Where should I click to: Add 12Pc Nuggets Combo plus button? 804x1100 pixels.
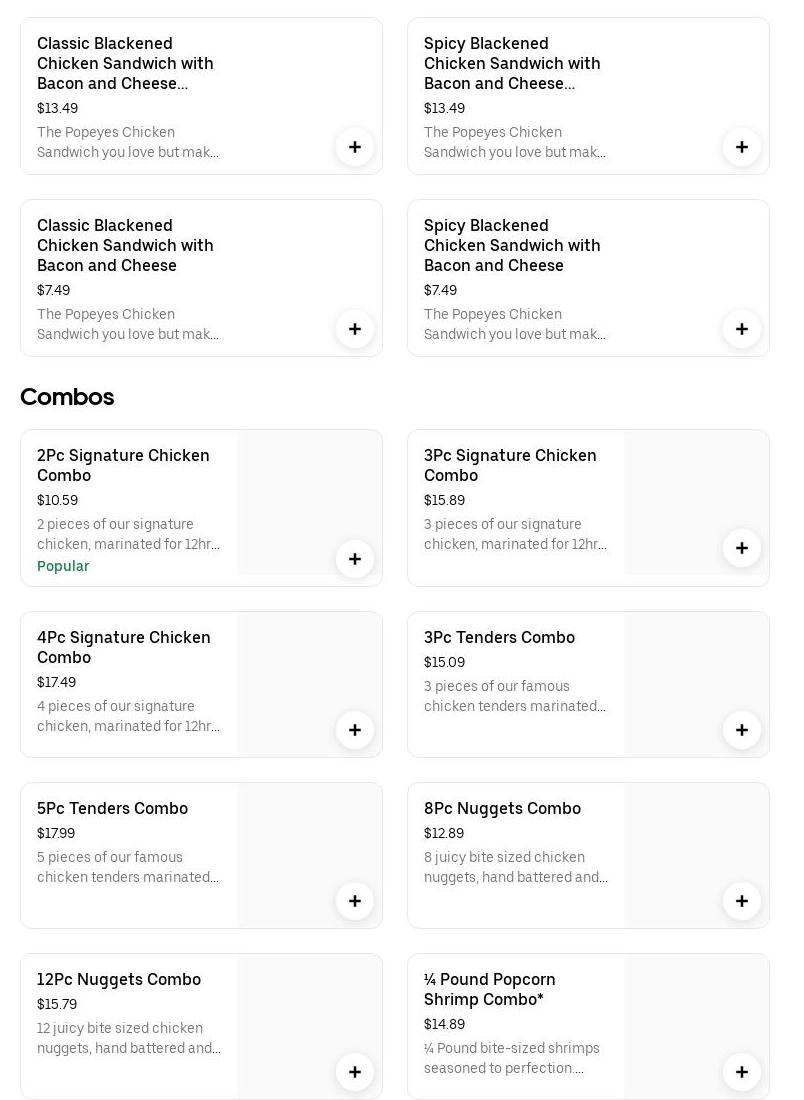pos(355,1072)
